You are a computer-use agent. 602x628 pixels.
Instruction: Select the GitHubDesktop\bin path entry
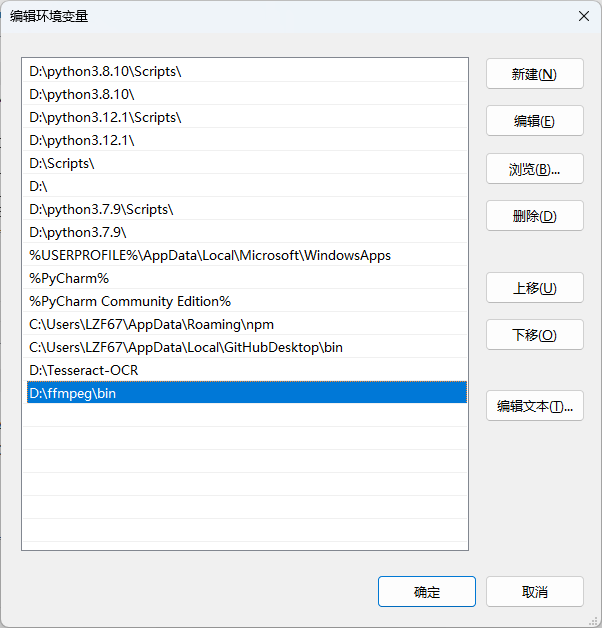pos(245,347)
